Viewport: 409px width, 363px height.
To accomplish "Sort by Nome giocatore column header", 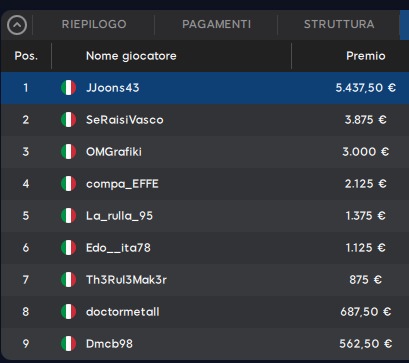I will pyautogui.click(x=131, y=56).
